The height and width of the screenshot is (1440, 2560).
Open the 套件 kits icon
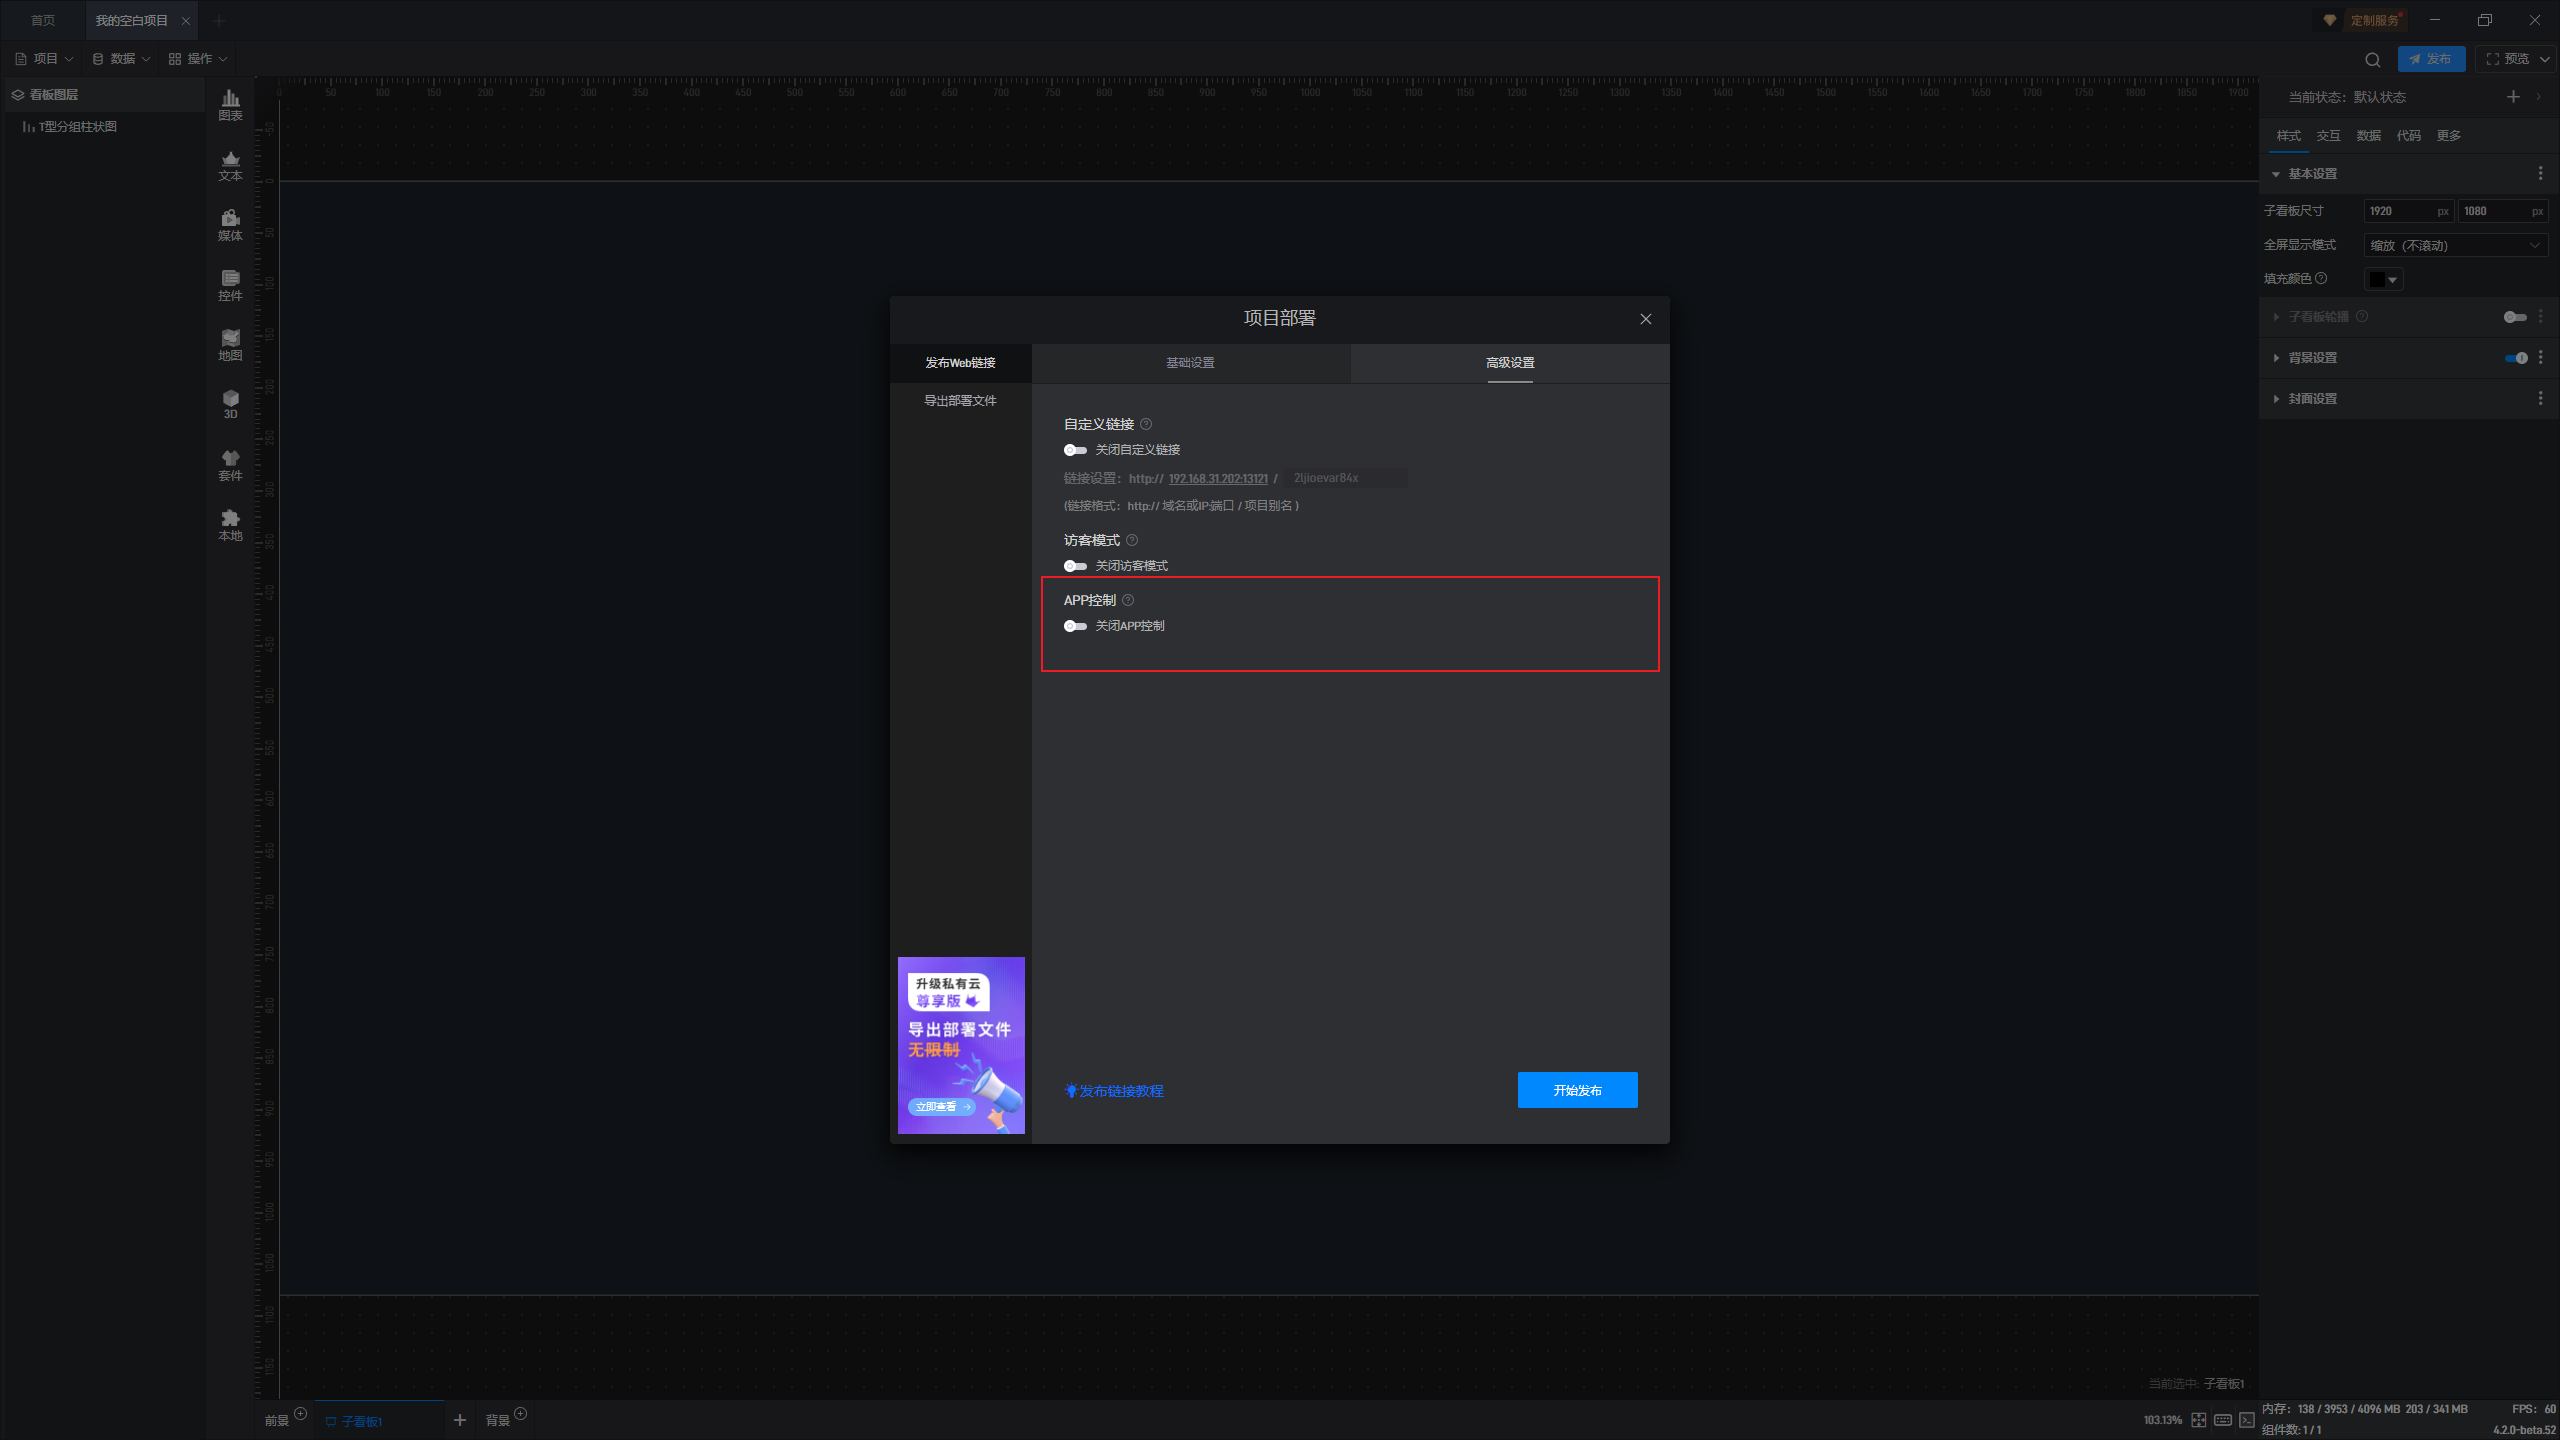[x=230, y=464]
